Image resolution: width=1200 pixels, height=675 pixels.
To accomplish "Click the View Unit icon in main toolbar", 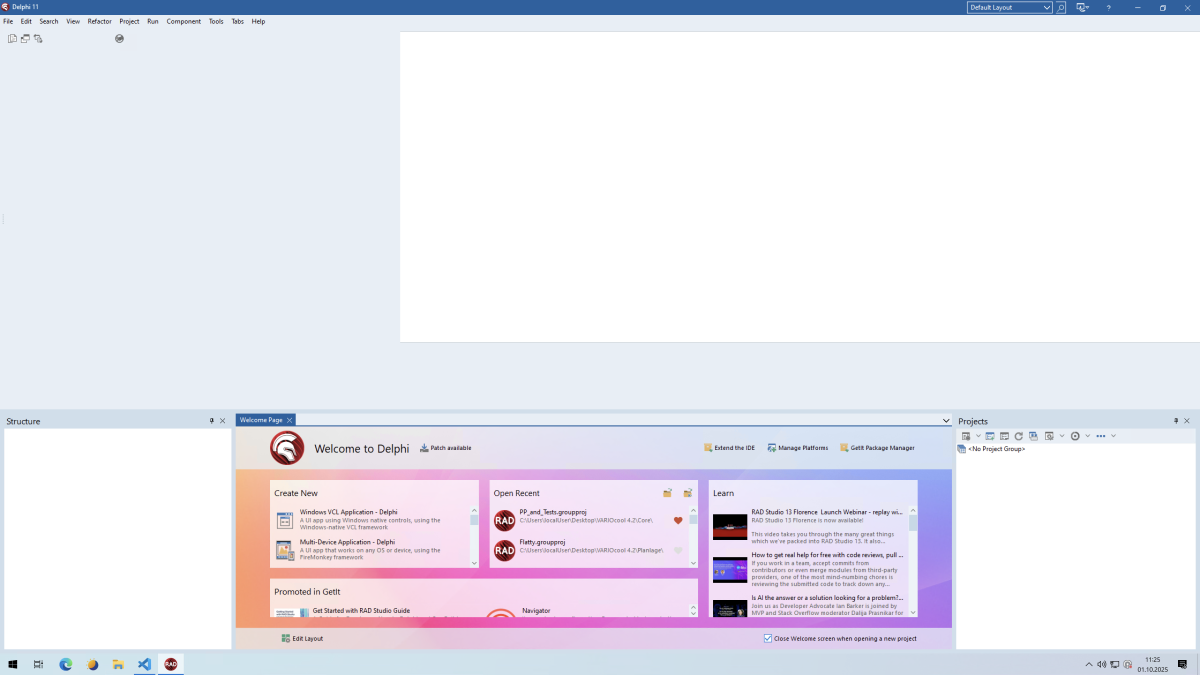I will click(12, 39).
